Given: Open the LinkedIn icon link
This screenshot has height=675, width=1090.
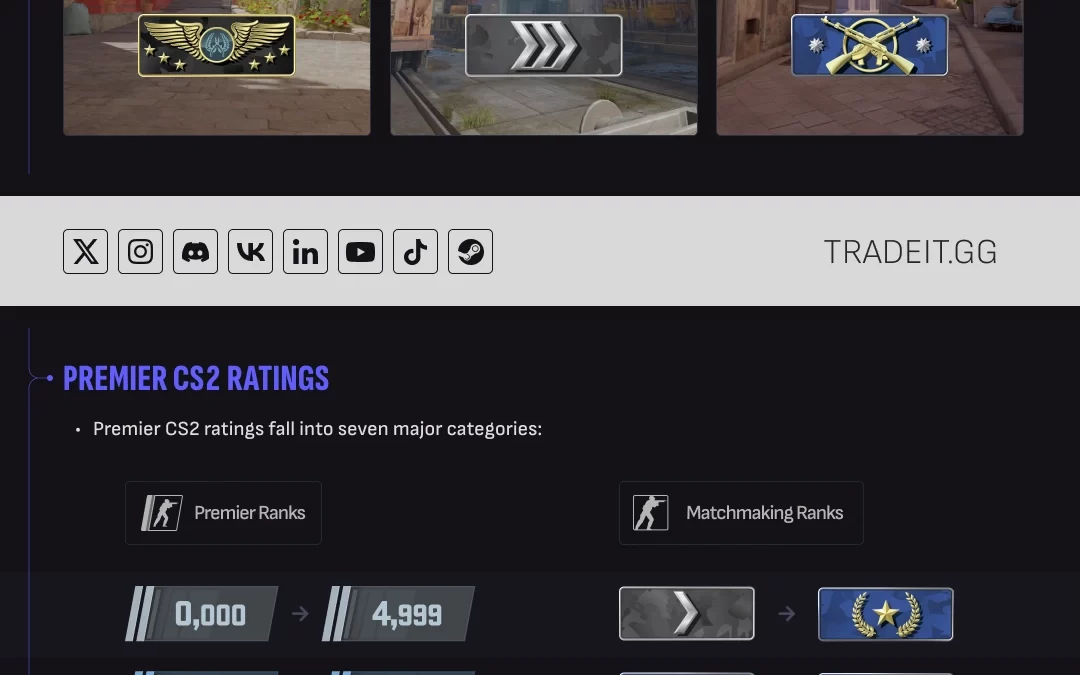Looking at the screenshot, I should click(305, 252).
